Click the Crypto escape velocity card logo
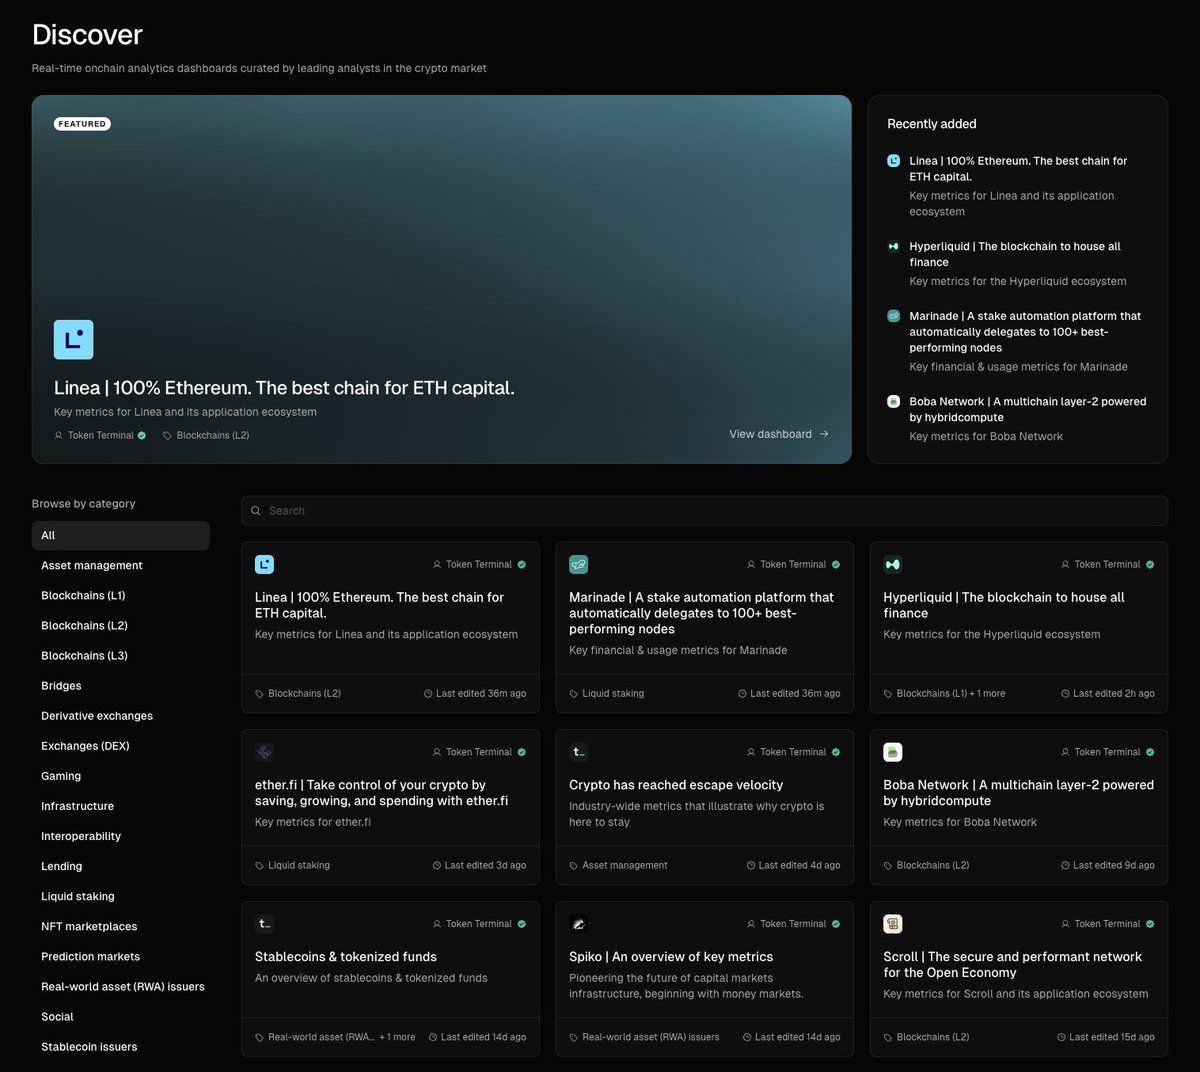This screenshot has width=1200, height=1072. tap(578, 752)
